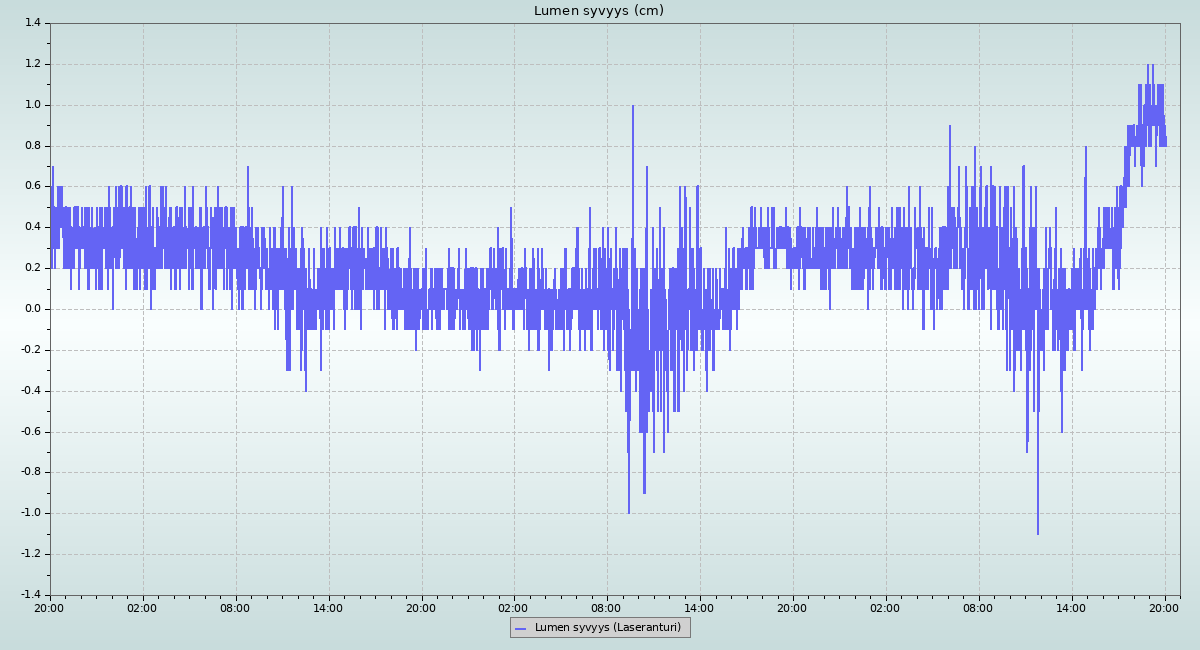The image size is (1200, 650).
Task: Click the last 14:00 x-axis label
Action: tap(1071, 608)
